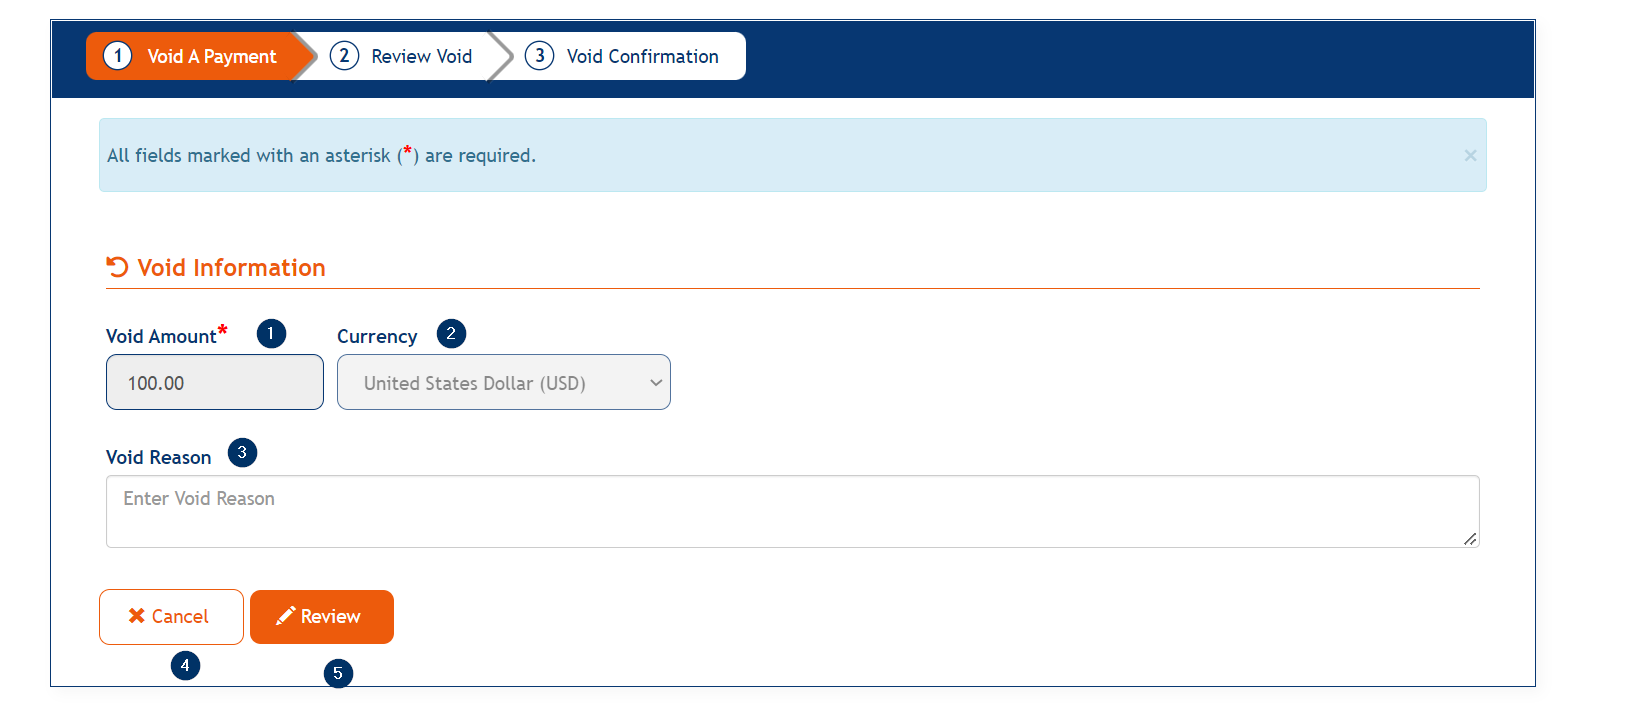Click callout badge 4 below Cancel
This screenshot has width=1628, height=727.
[x=185, y=665]
